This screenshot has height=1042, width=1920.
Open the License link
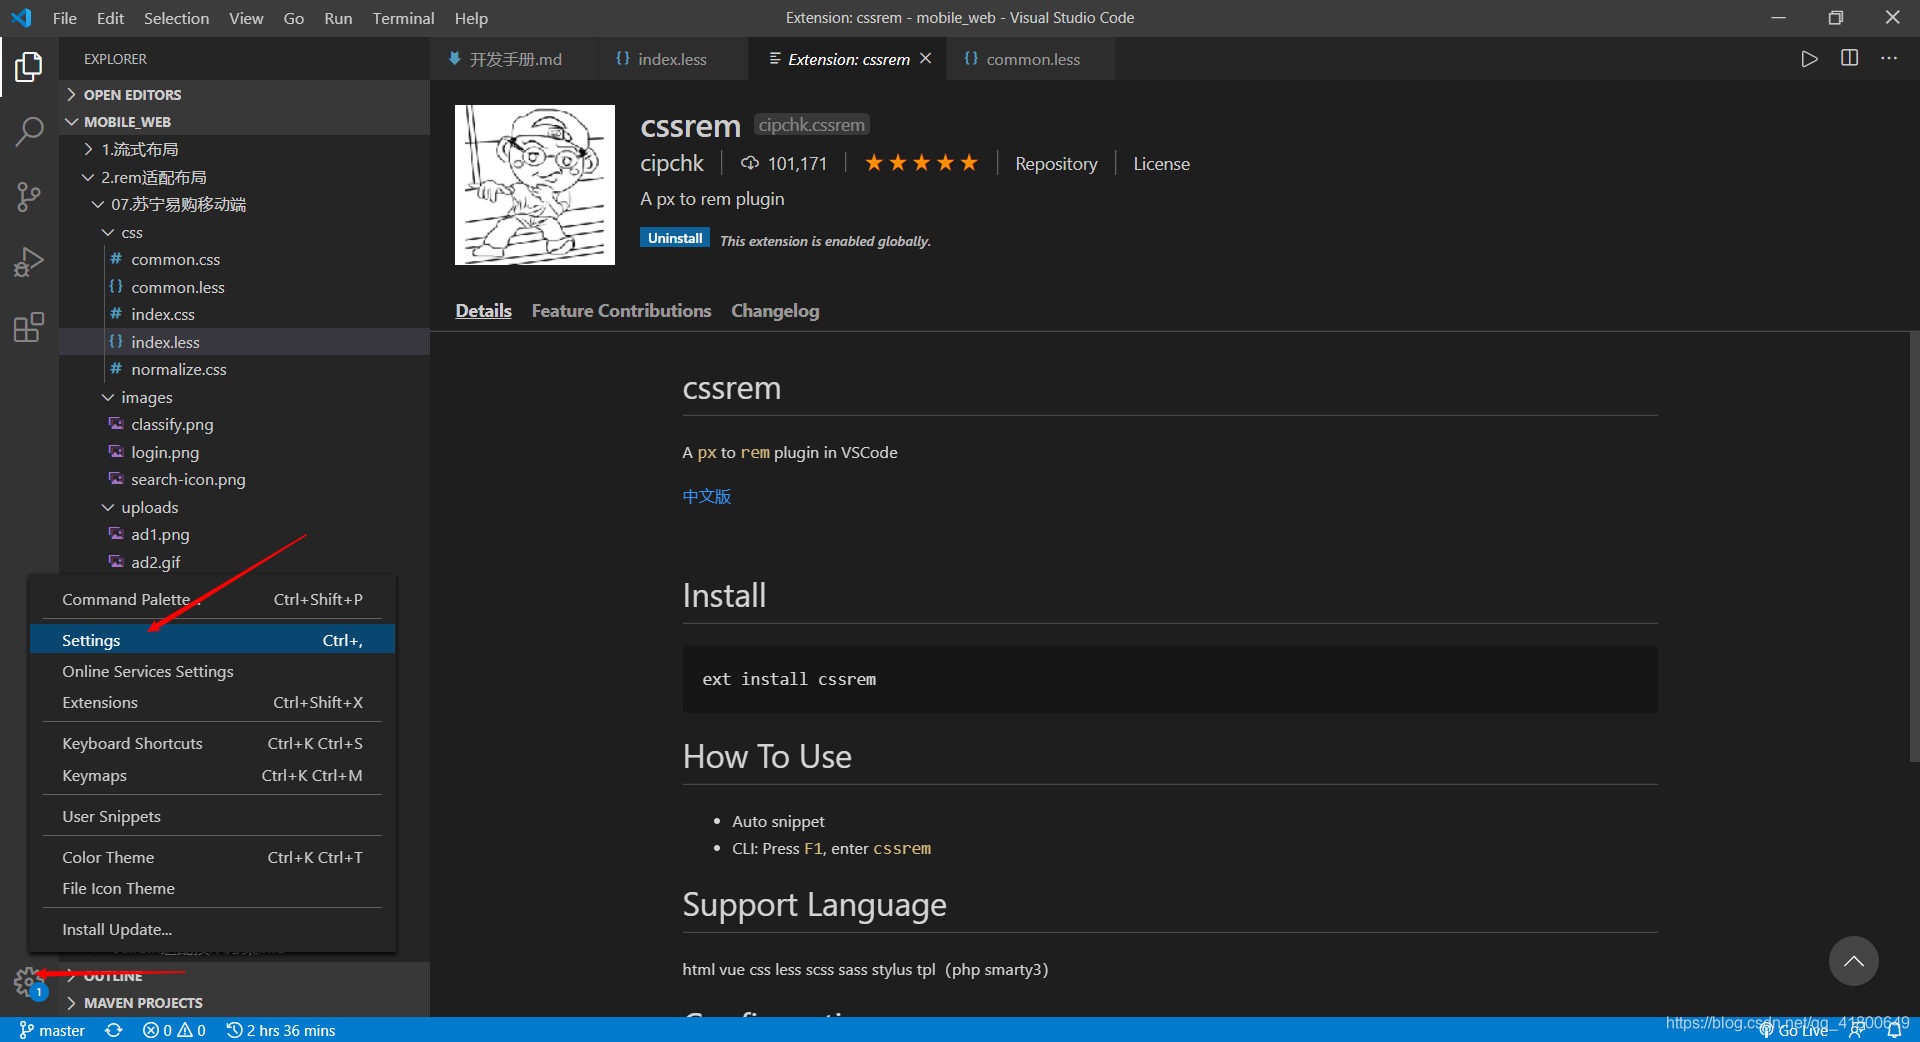click(1161, 163)
